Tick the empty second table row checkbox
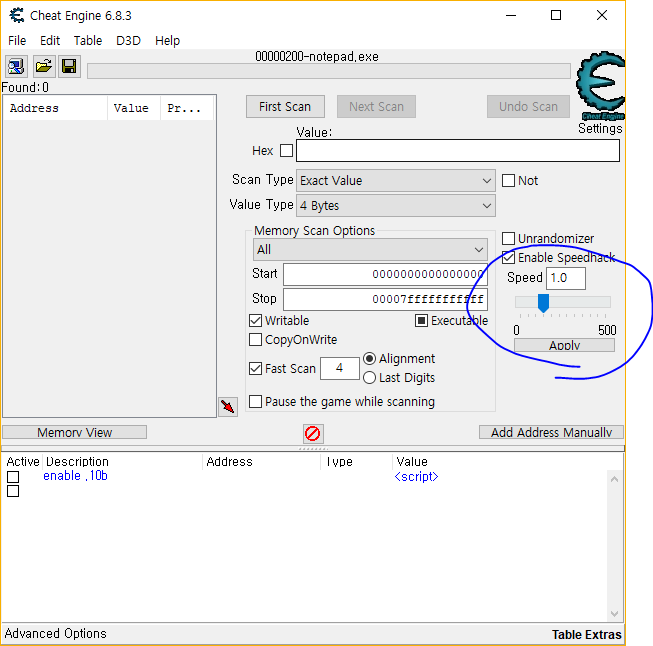Screen dimensions: 653x646 13,491
